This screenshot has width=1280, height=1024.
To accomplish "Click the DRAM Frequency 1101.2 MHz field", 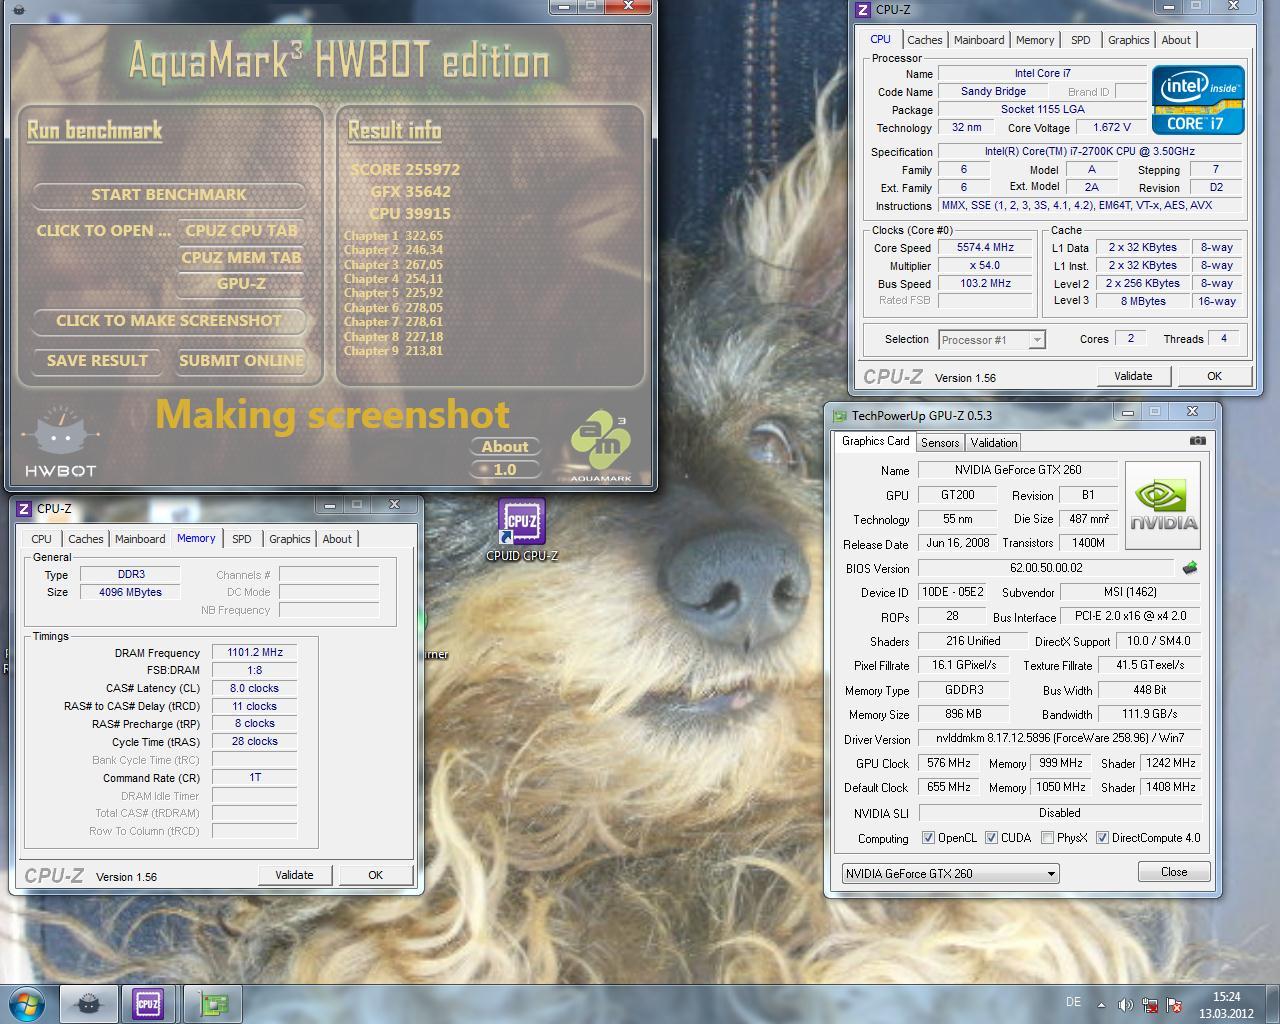I will 254,653.
